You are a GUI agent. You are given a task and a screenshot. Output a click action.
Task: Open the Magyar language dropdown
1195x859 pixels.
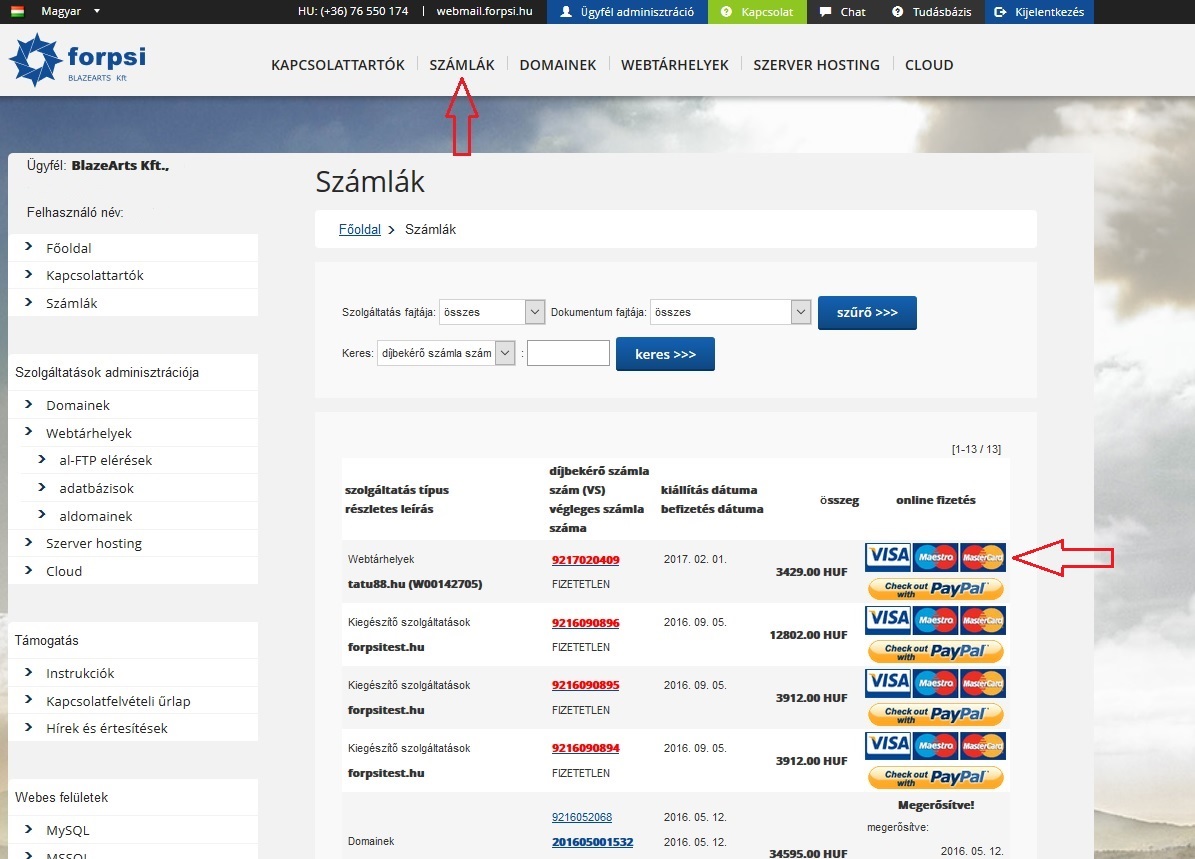click(70, 11)
